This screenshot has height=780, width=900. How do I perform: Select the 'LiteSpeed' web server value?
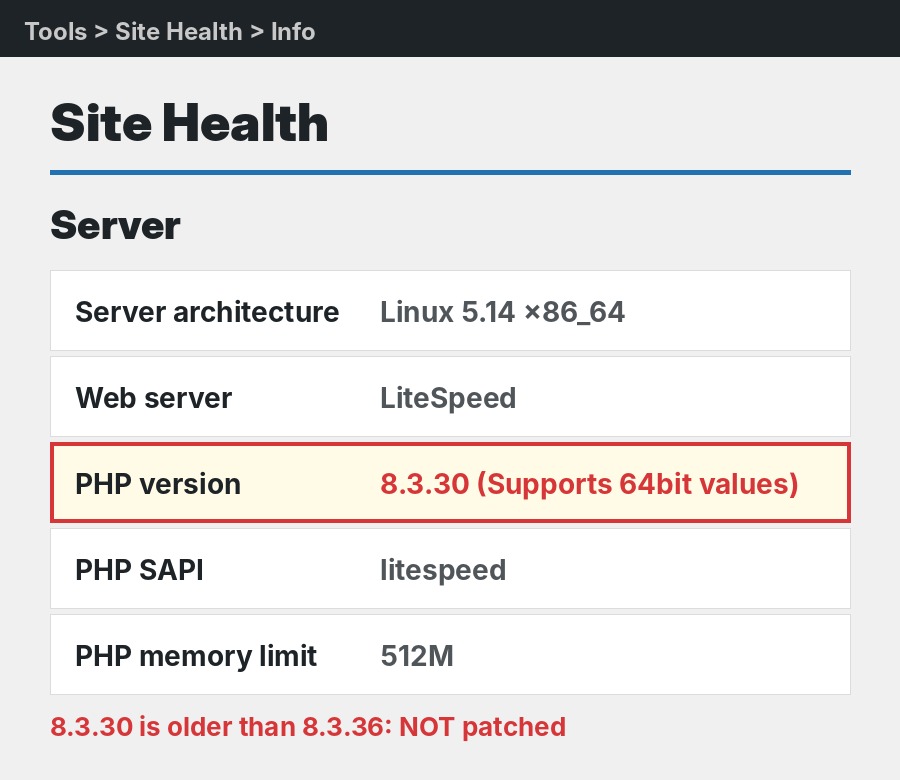coord(448,398)
